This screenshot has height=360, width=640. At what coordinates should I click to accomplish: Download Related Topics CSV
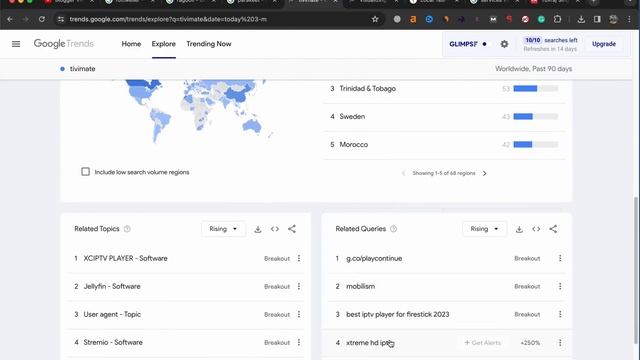258,229
